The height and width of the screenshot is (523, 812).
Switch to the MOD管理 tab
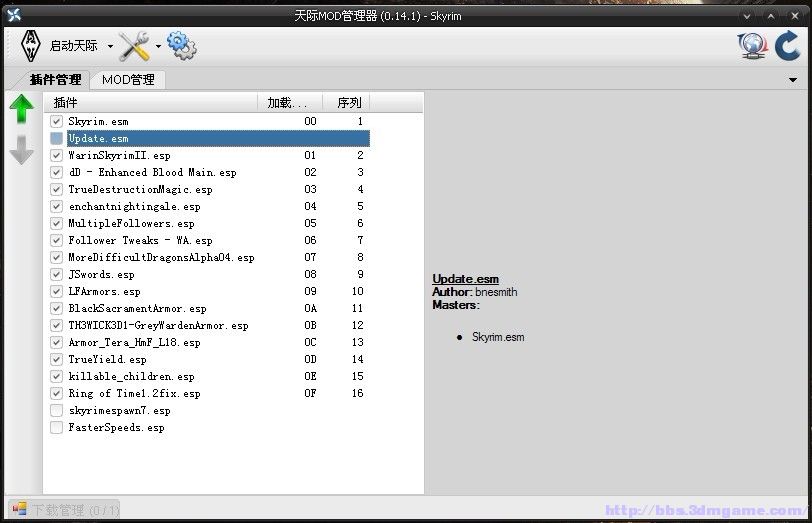click(128, 80)
